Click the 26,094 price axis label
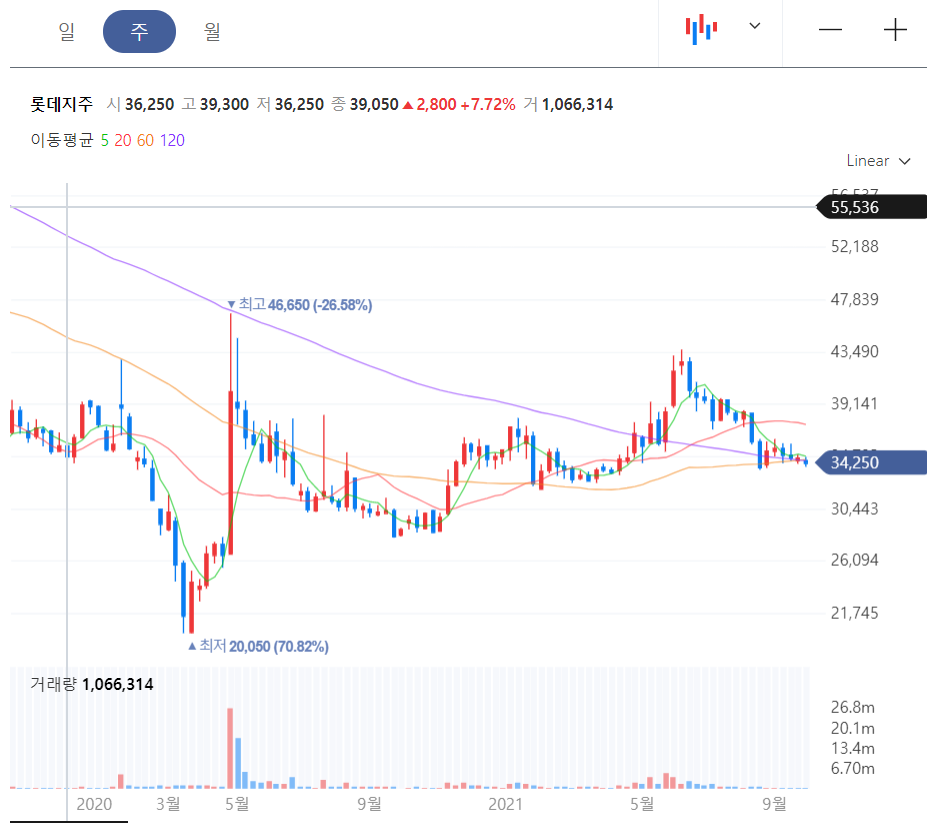 coord(854,560)
